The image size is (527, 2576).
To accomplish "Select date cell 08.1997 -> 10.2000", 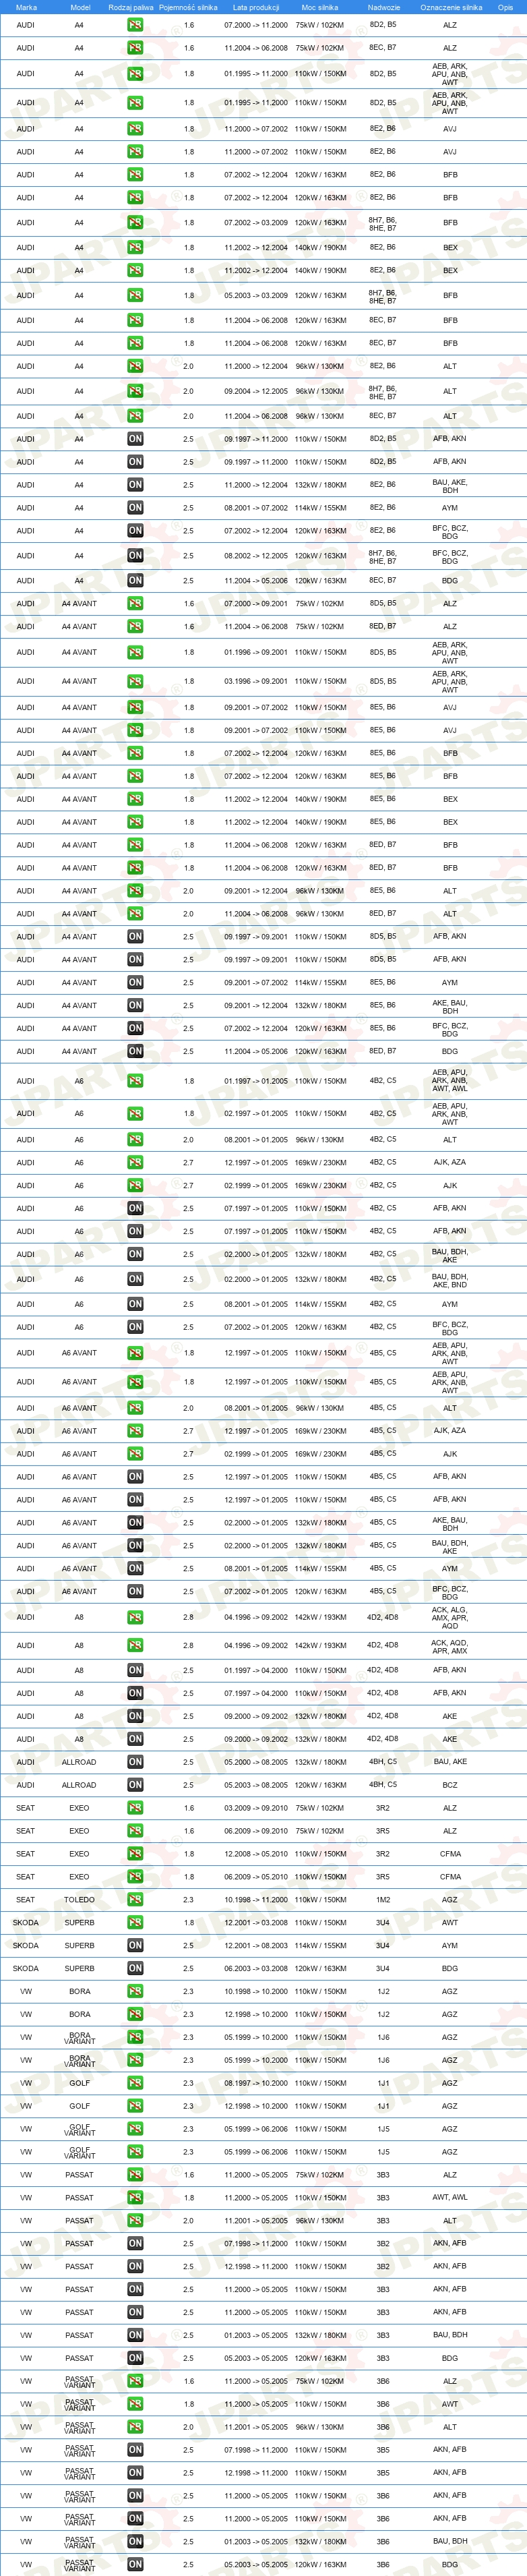I will pyautogui.click(x=256, y=2083).
